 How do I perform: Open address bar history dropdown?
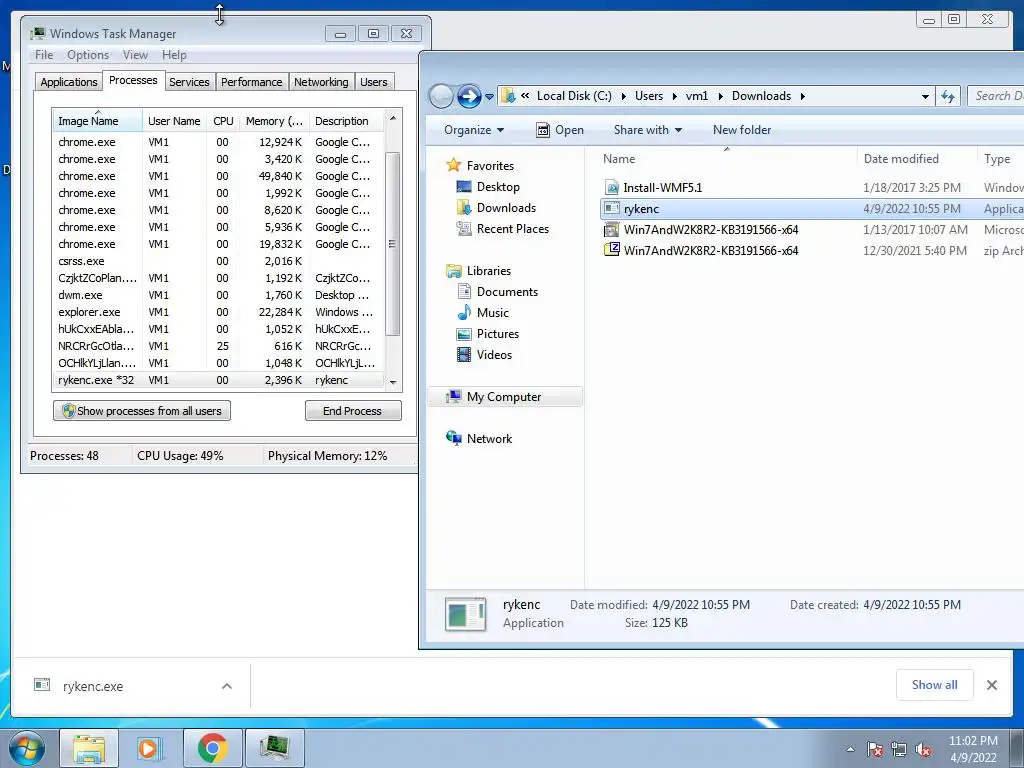tap(925, 97)
